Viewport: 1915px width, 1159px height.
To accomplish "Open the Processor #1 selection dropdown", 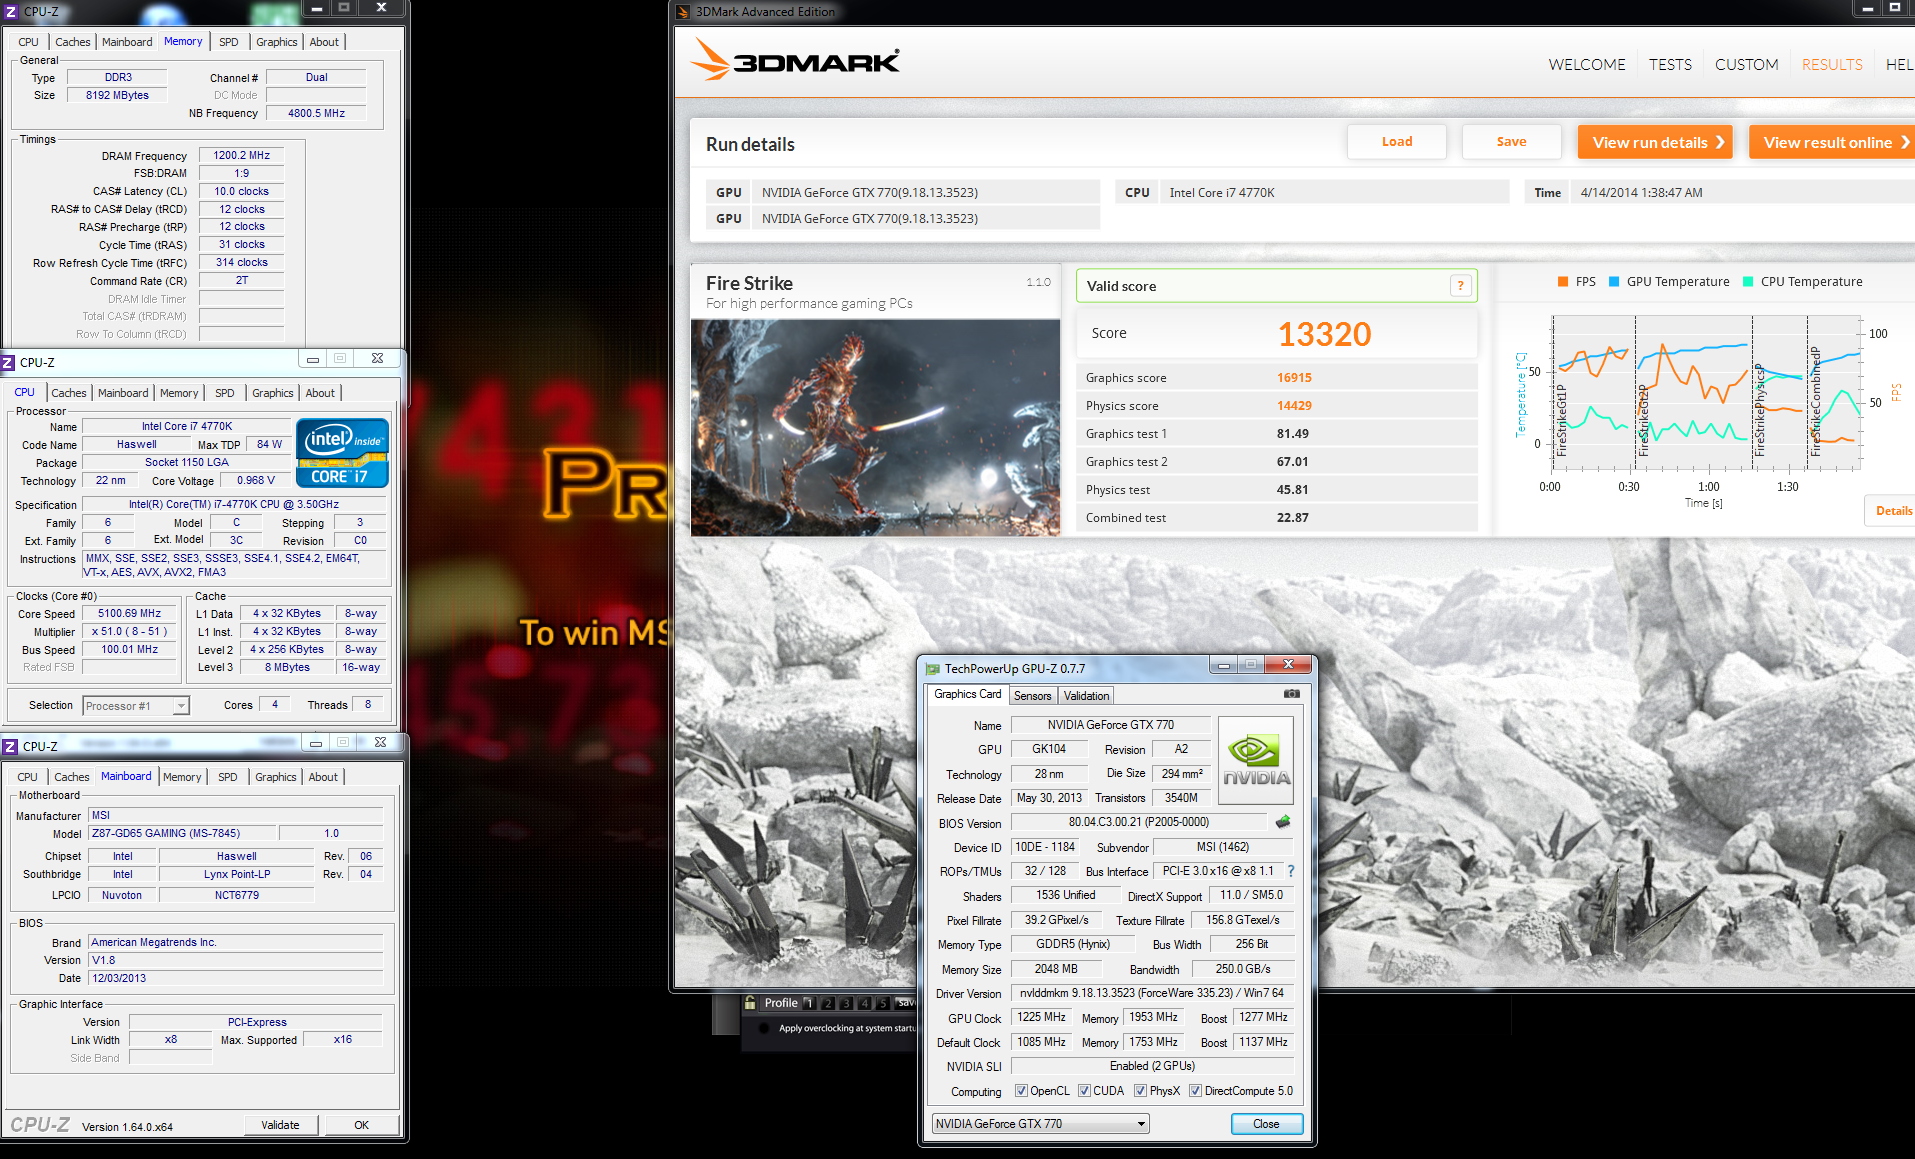I will [x=135, y=706].
